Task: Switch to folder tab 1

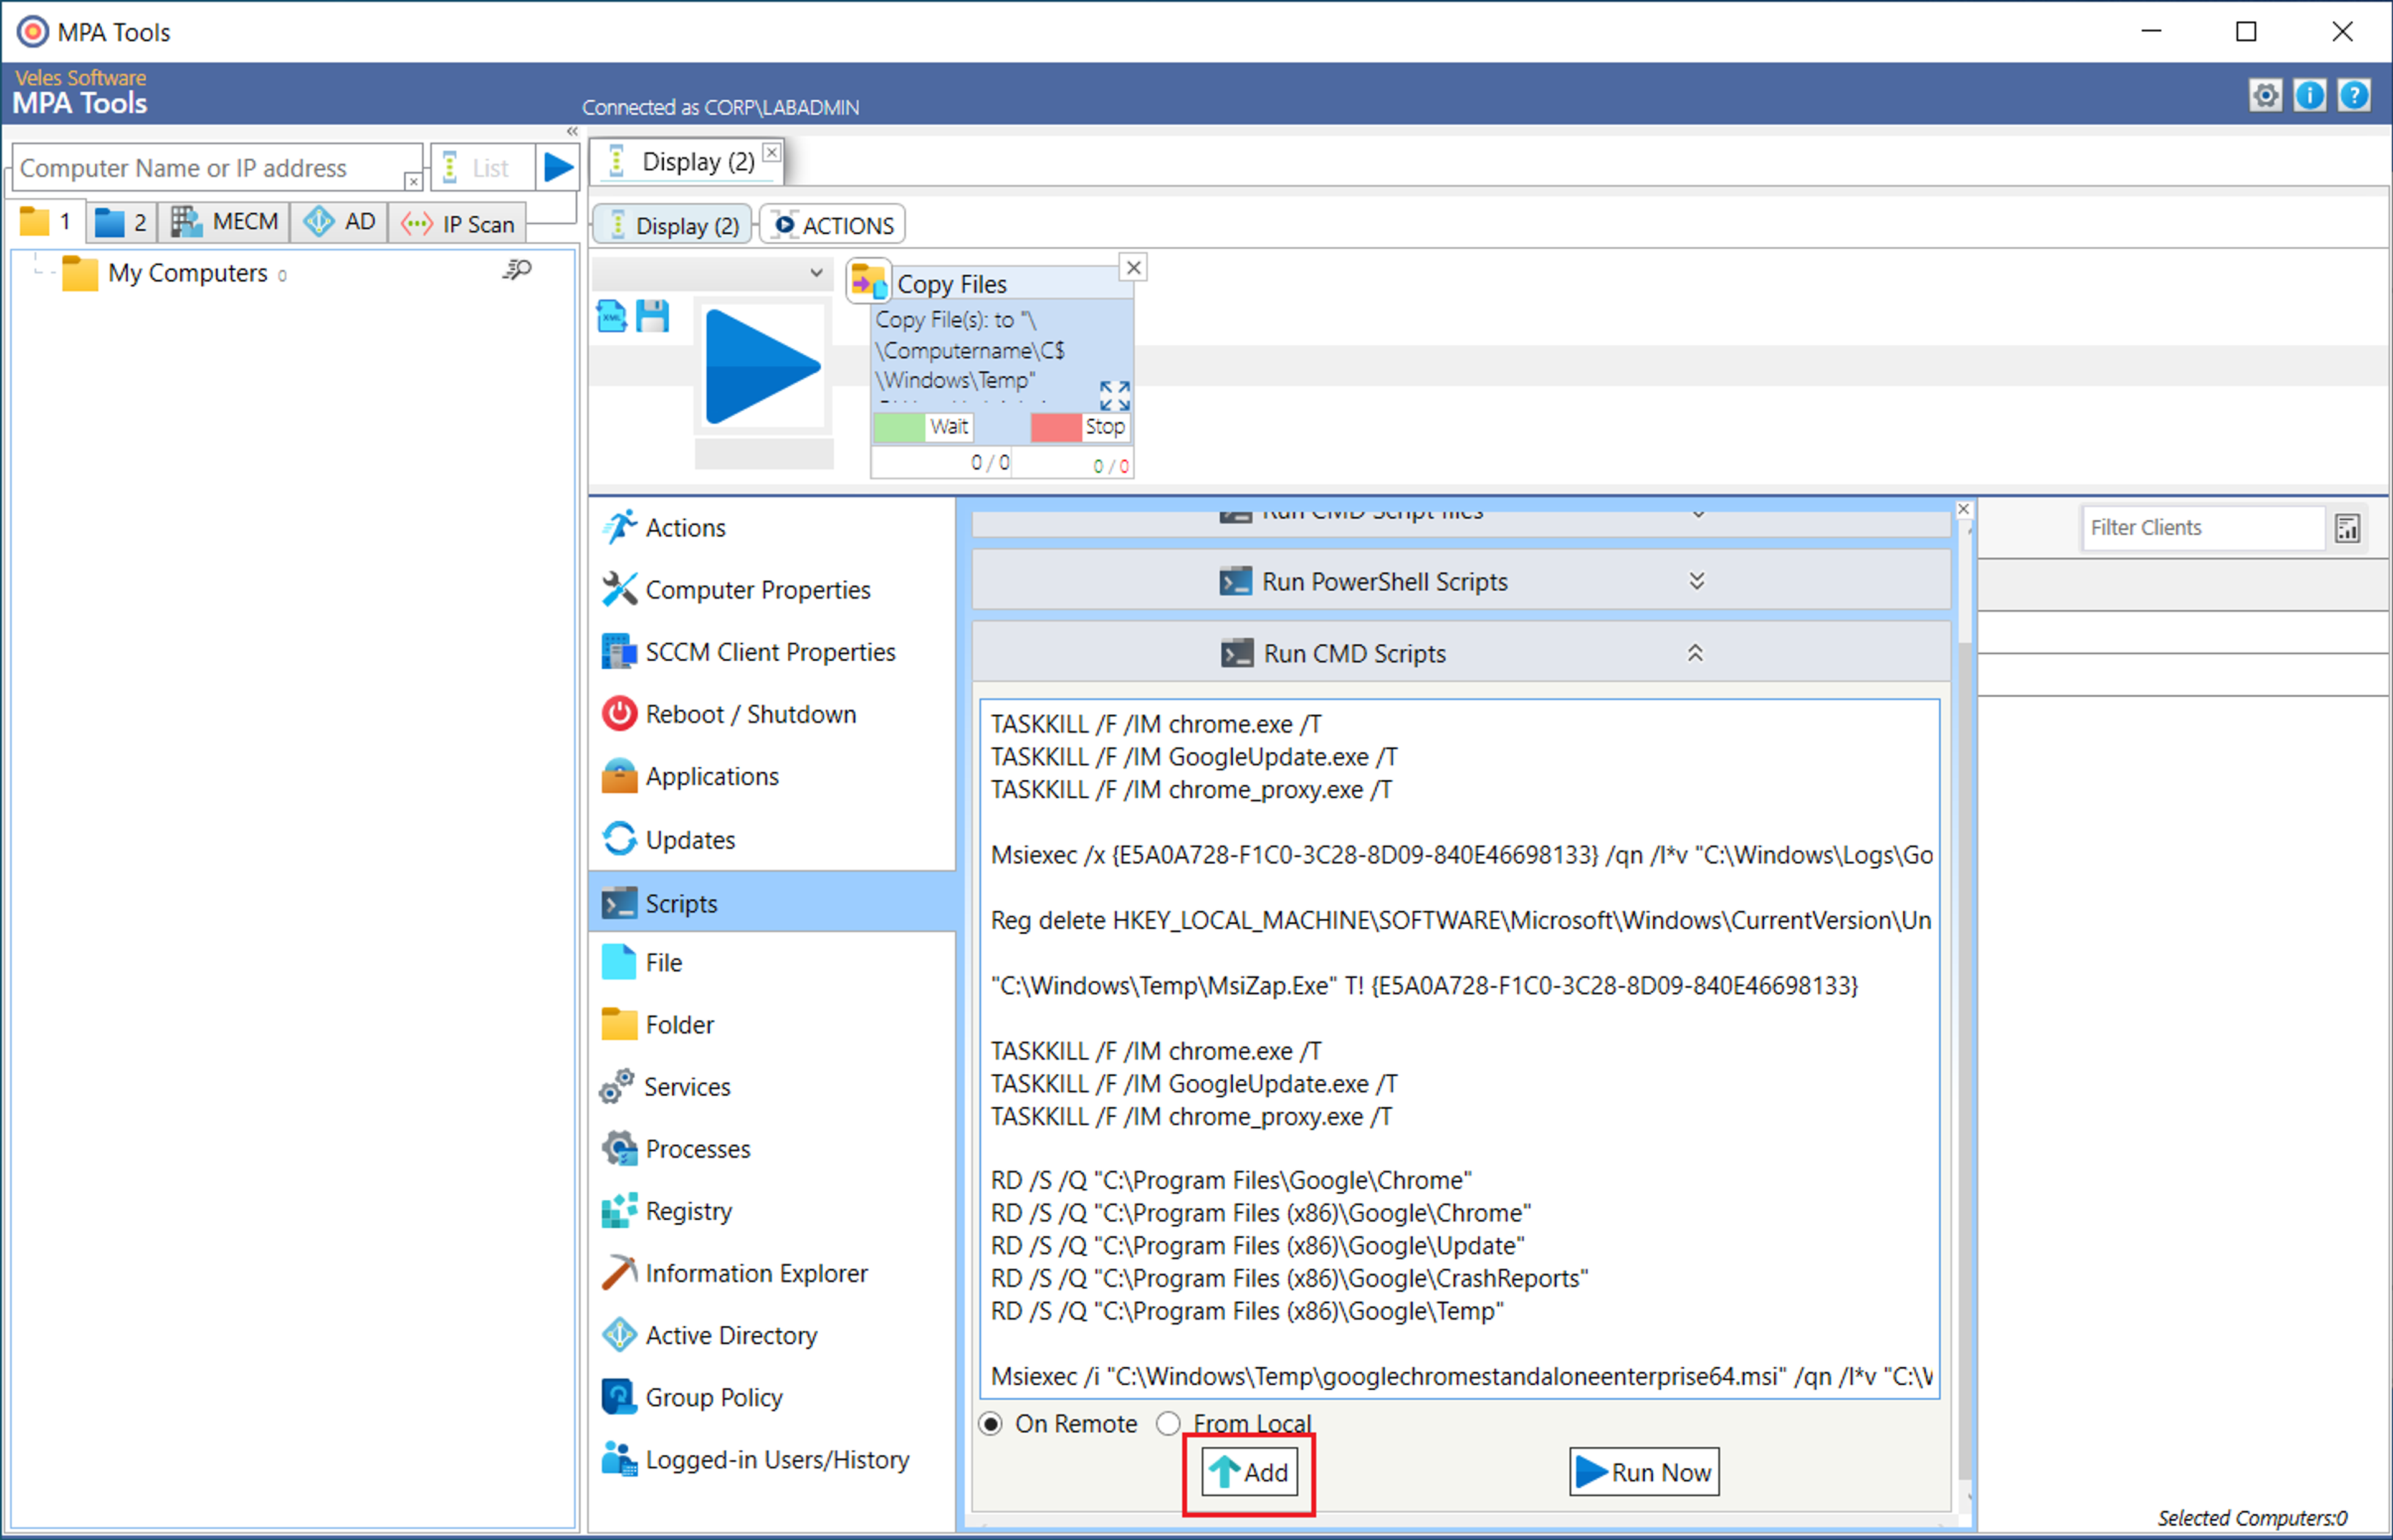Action: (x=46, y=221)
